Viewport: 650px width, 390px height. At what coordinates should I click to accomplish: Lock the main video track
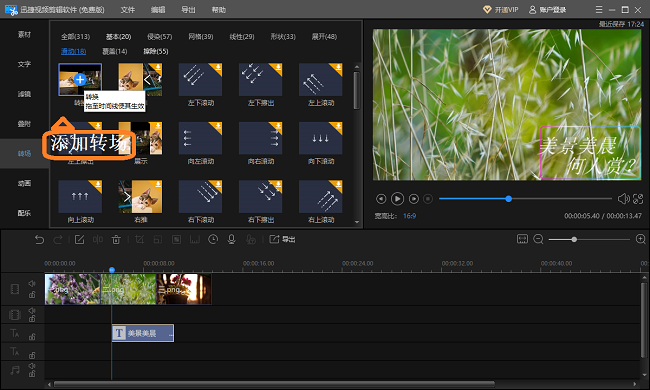(32, 295)
